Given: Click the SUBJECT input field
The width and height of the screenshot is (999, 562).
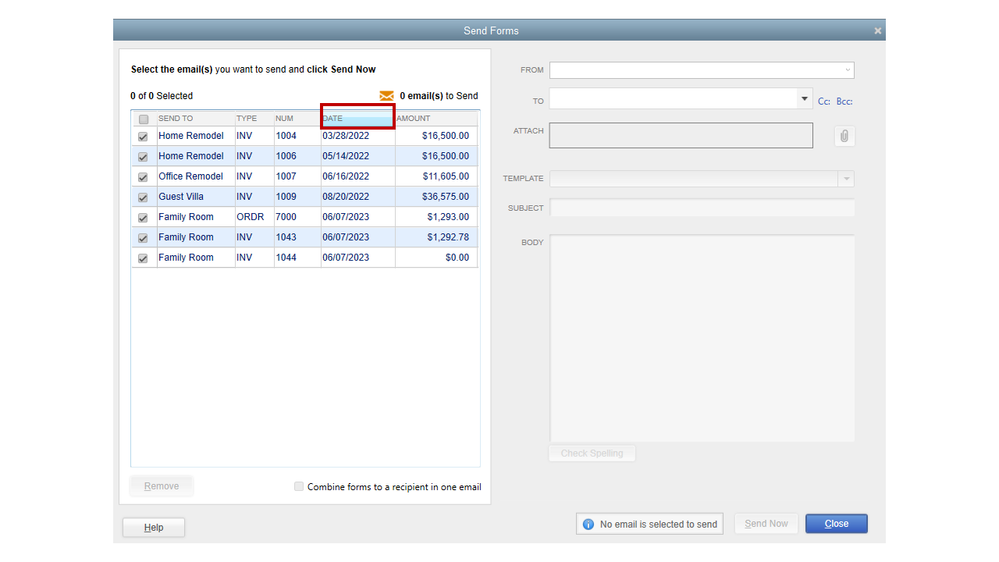Looking at the screenshot, I should pos(701,208).
